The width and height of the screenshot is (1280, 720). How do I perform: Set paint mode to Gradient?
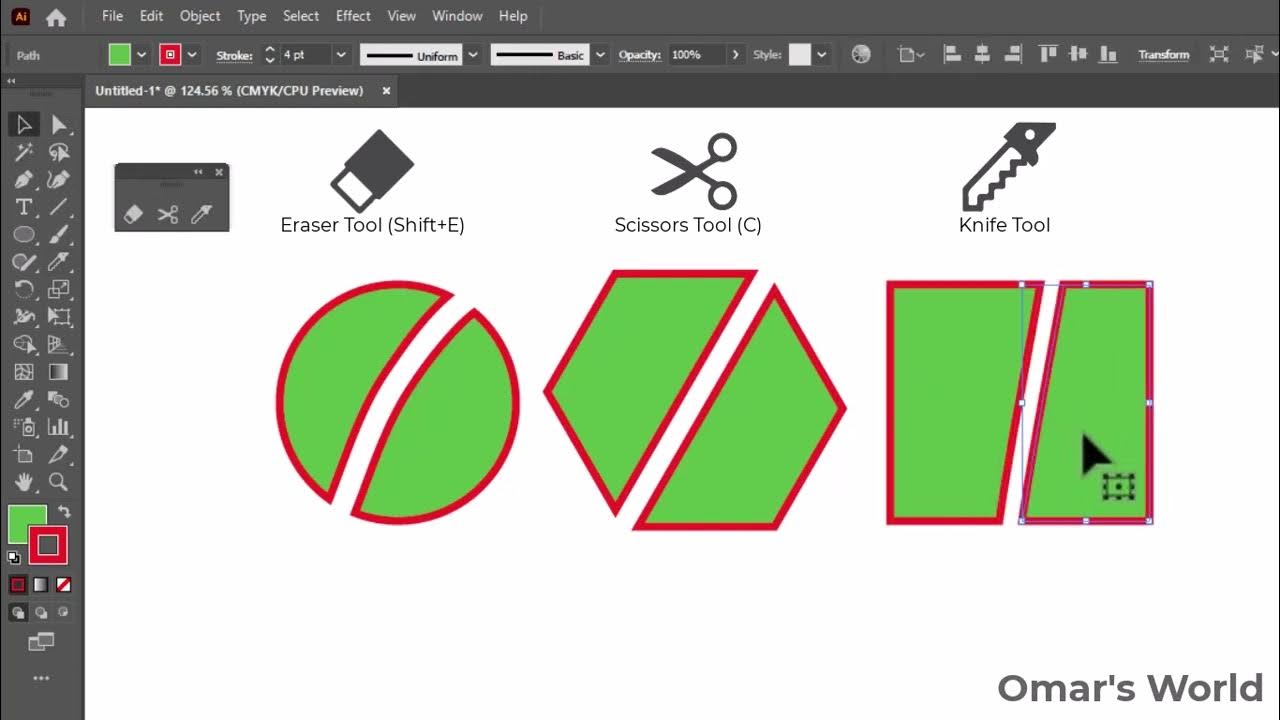(x=41, y=585)
